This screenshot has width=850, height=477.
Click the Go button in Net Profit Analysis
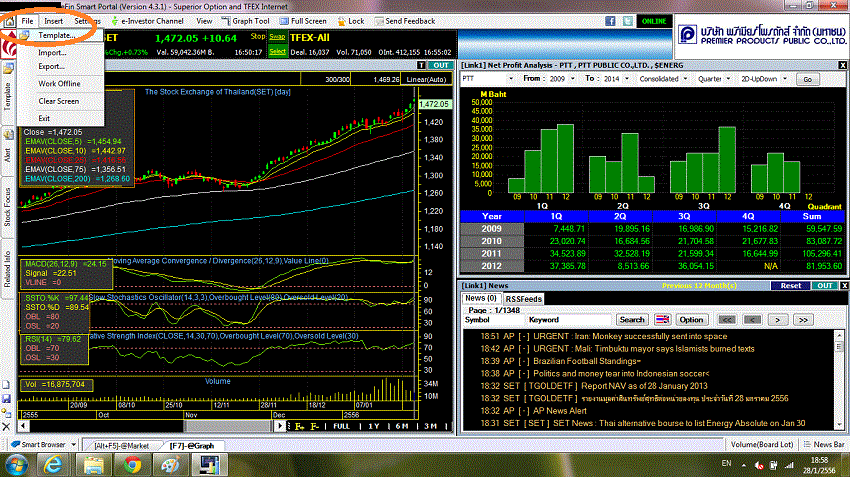807,79
